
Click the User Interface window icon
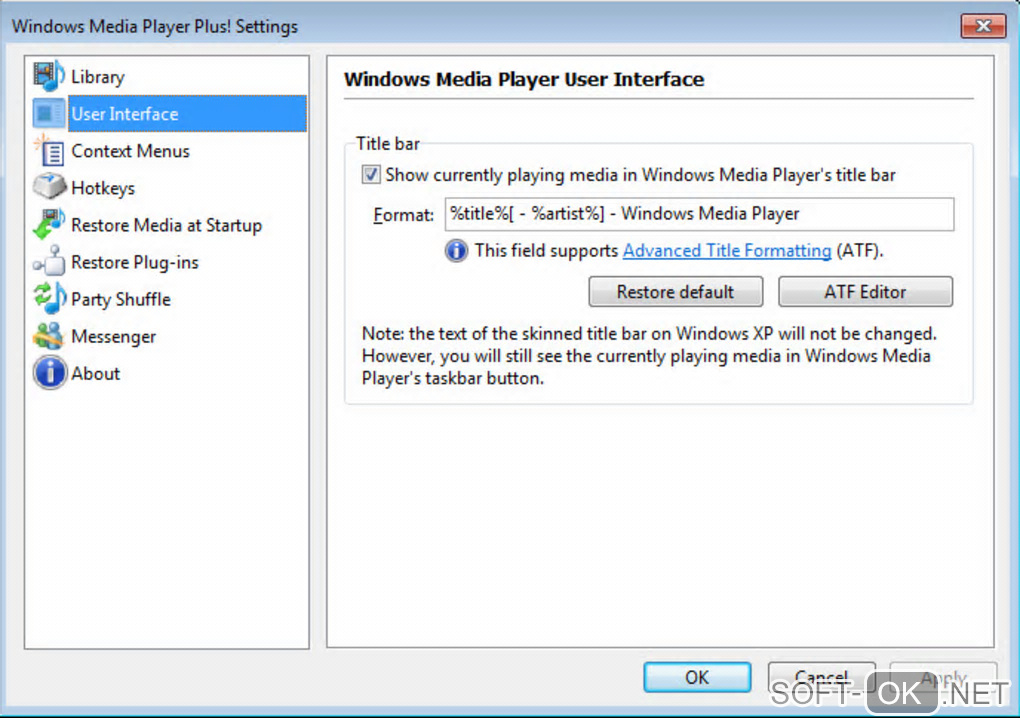coord(49,114)
